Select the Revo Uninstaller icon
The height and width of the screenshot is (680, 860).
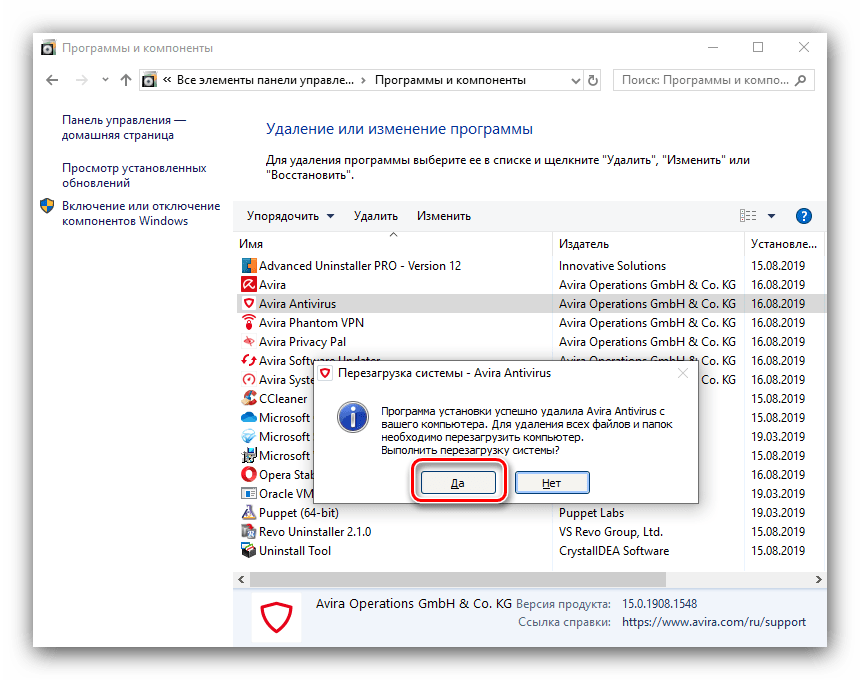coord(249,532)
